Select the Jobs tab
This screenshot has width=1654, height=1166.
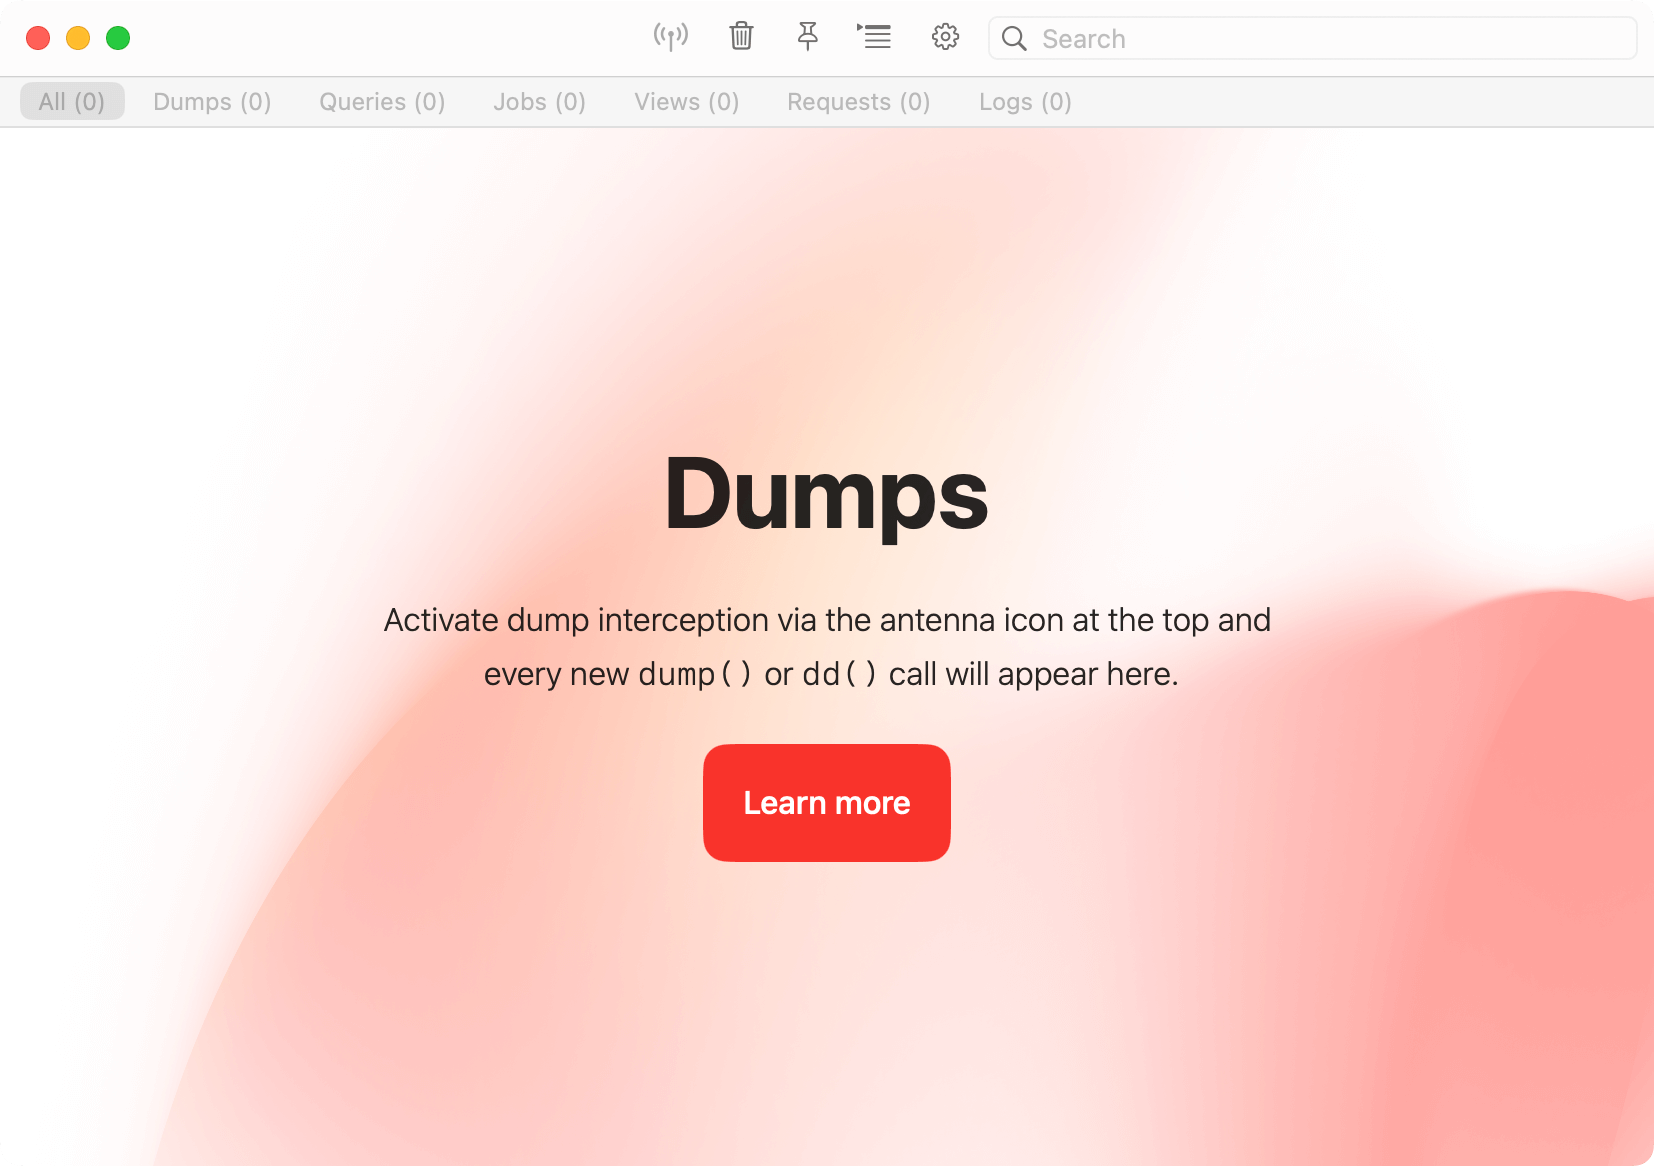(x=539, y=101)
